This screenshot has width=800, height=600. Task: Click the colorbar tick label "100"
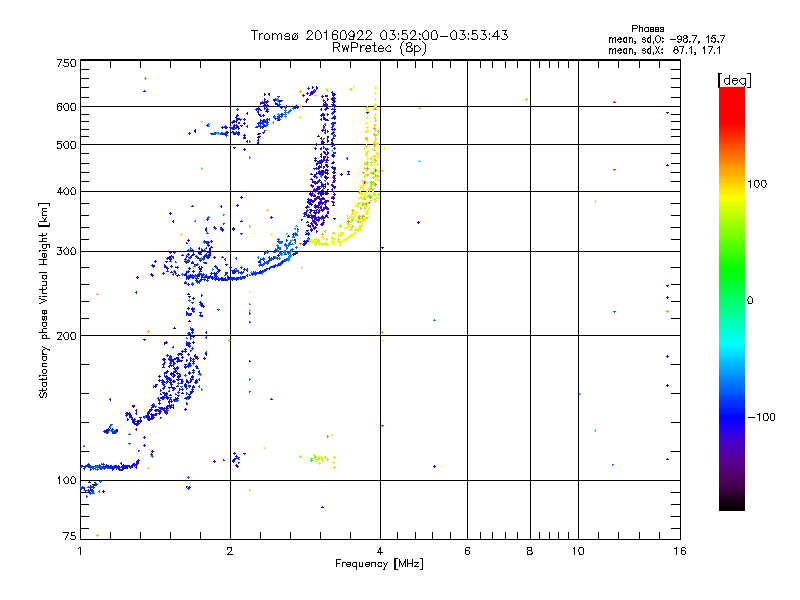[x=757, y=184]
